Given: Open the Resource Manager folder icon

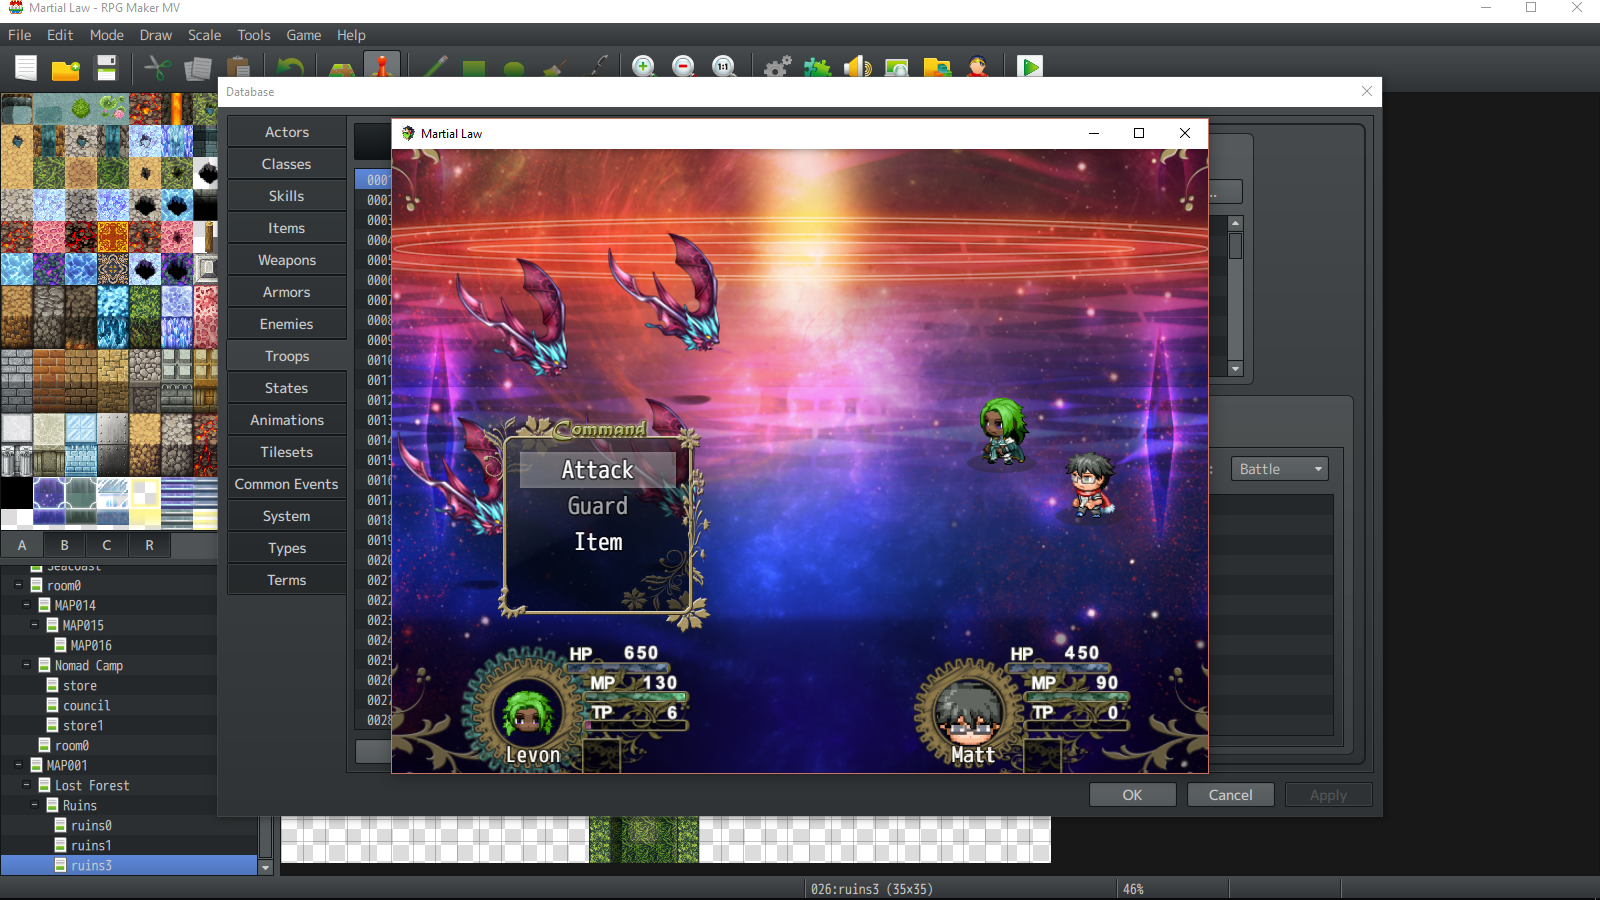Looking at the screenshot, I should click(x=937, y=68).
